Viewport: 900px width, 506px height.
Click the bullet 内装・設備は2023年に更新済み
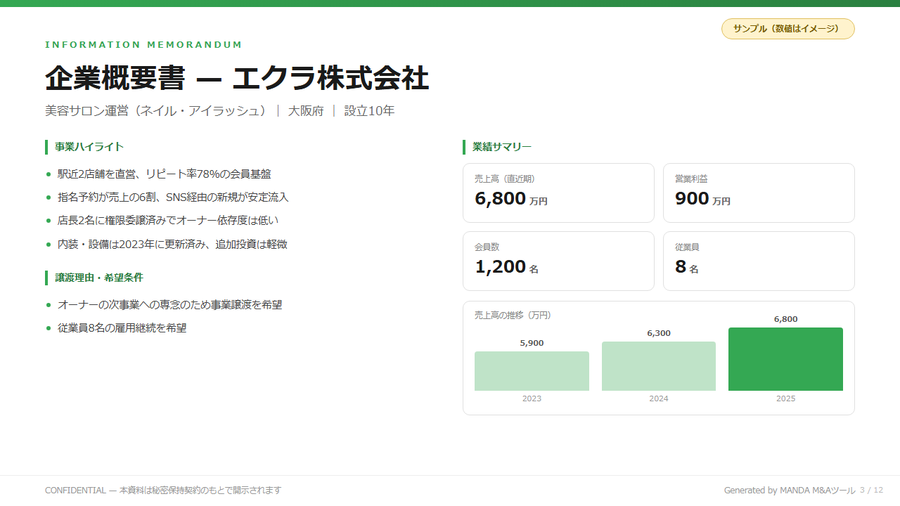tap(172, 244)
